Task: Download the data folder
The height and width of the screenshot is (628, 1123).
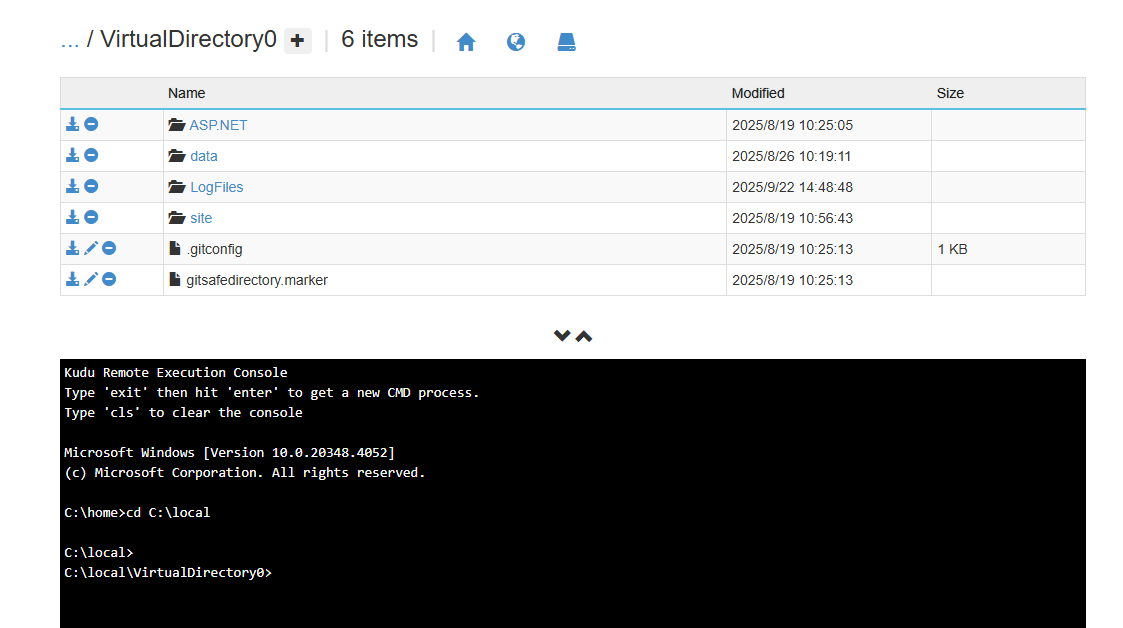Action: pos(72,155)
